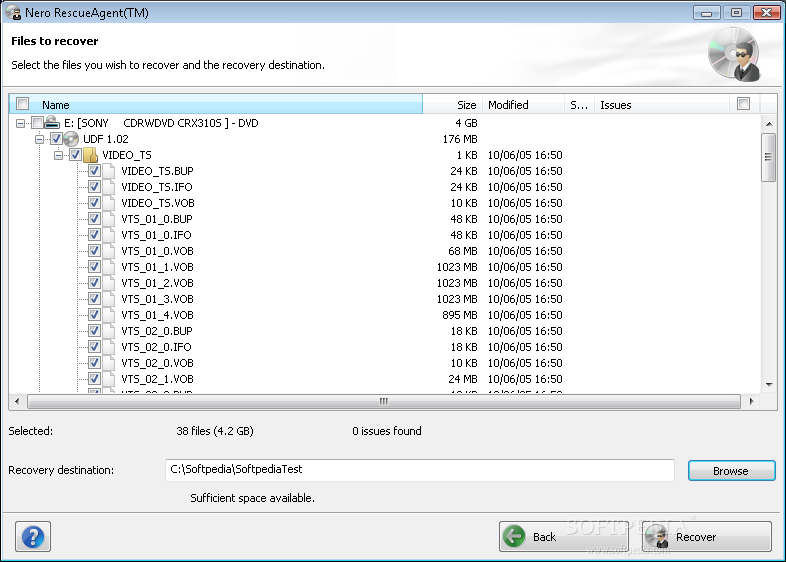The height and width of the screenshot is (562, 786).
Task: Select the VTS_01_0.VOB file name
Action: point(157,251)
